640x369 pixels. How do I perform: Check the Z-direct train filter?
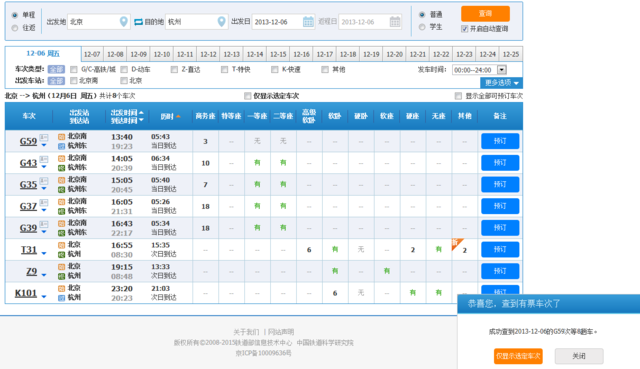click(x=174, y=69)
